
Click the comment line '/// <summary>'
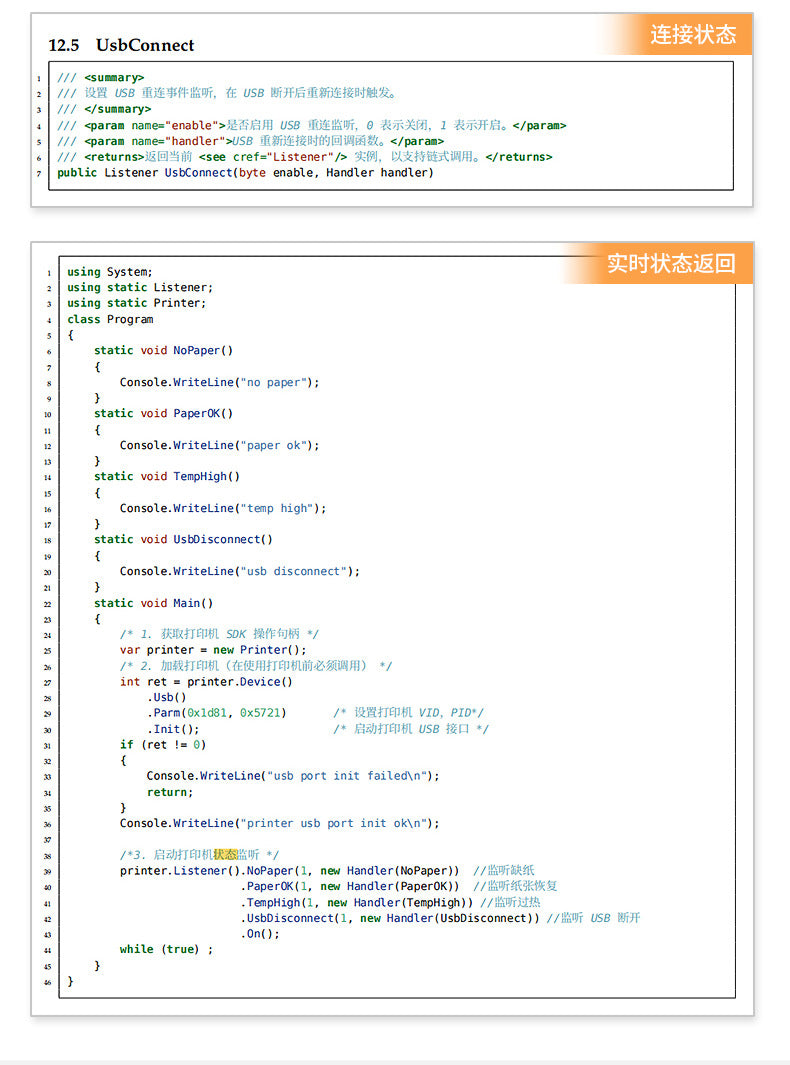pyautogui.click(x=101, y=77)
